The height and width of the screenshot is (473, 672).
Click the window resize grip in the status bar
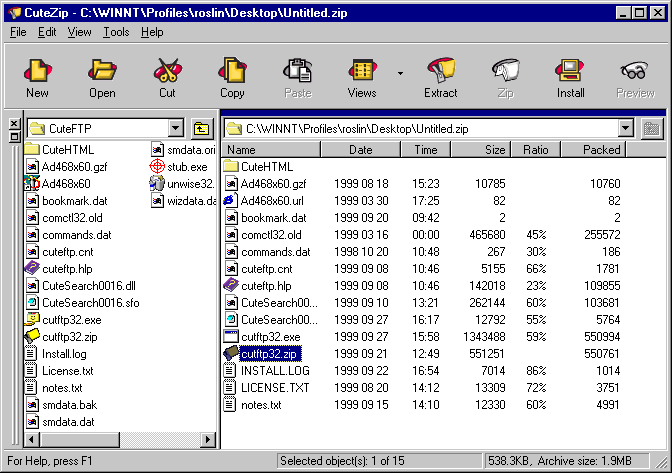tap(661, 461)
